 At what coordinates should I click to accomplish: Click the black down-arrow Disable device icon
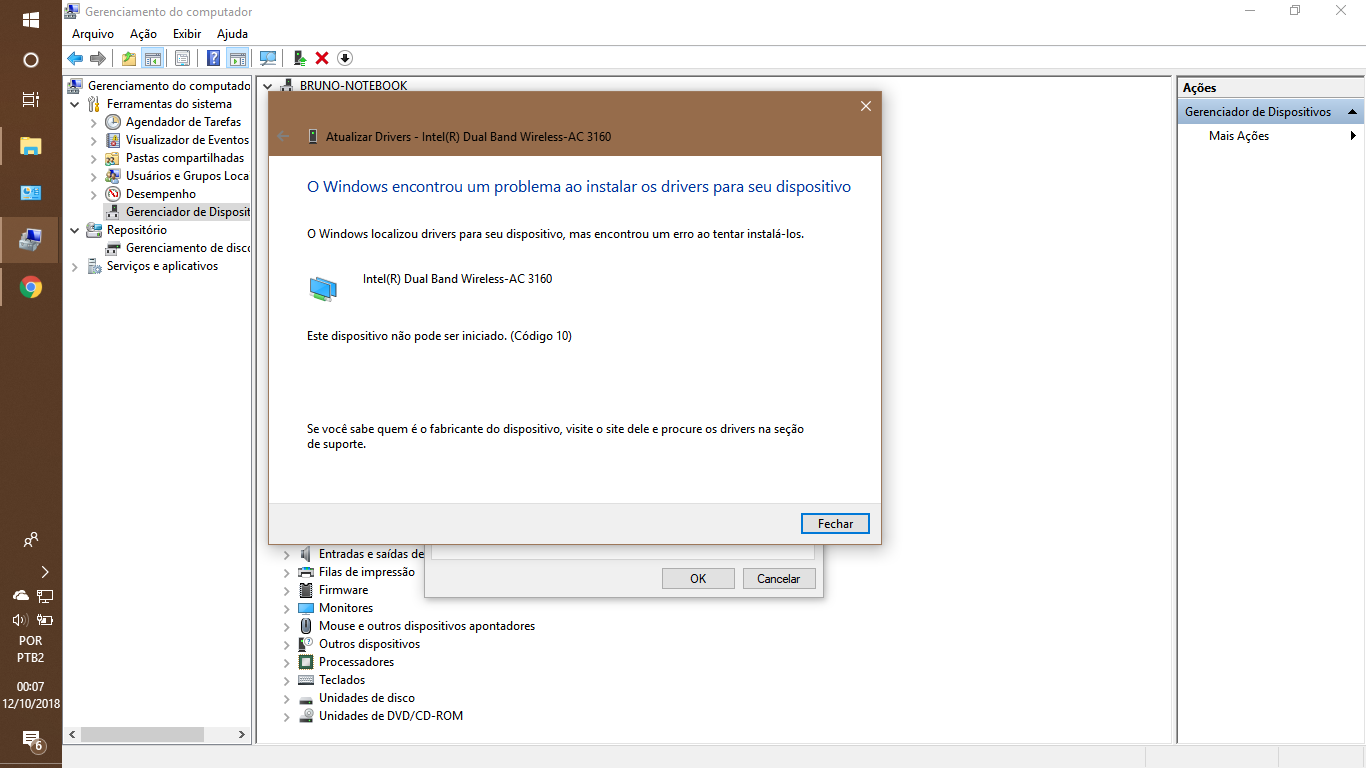345,58
